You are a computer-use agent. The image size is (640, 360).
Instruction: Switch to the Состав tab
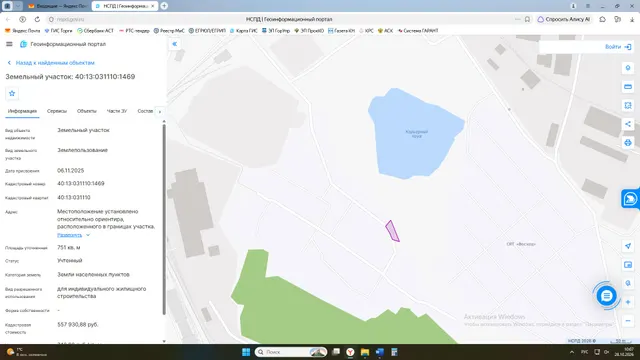(x=145, y=111)
